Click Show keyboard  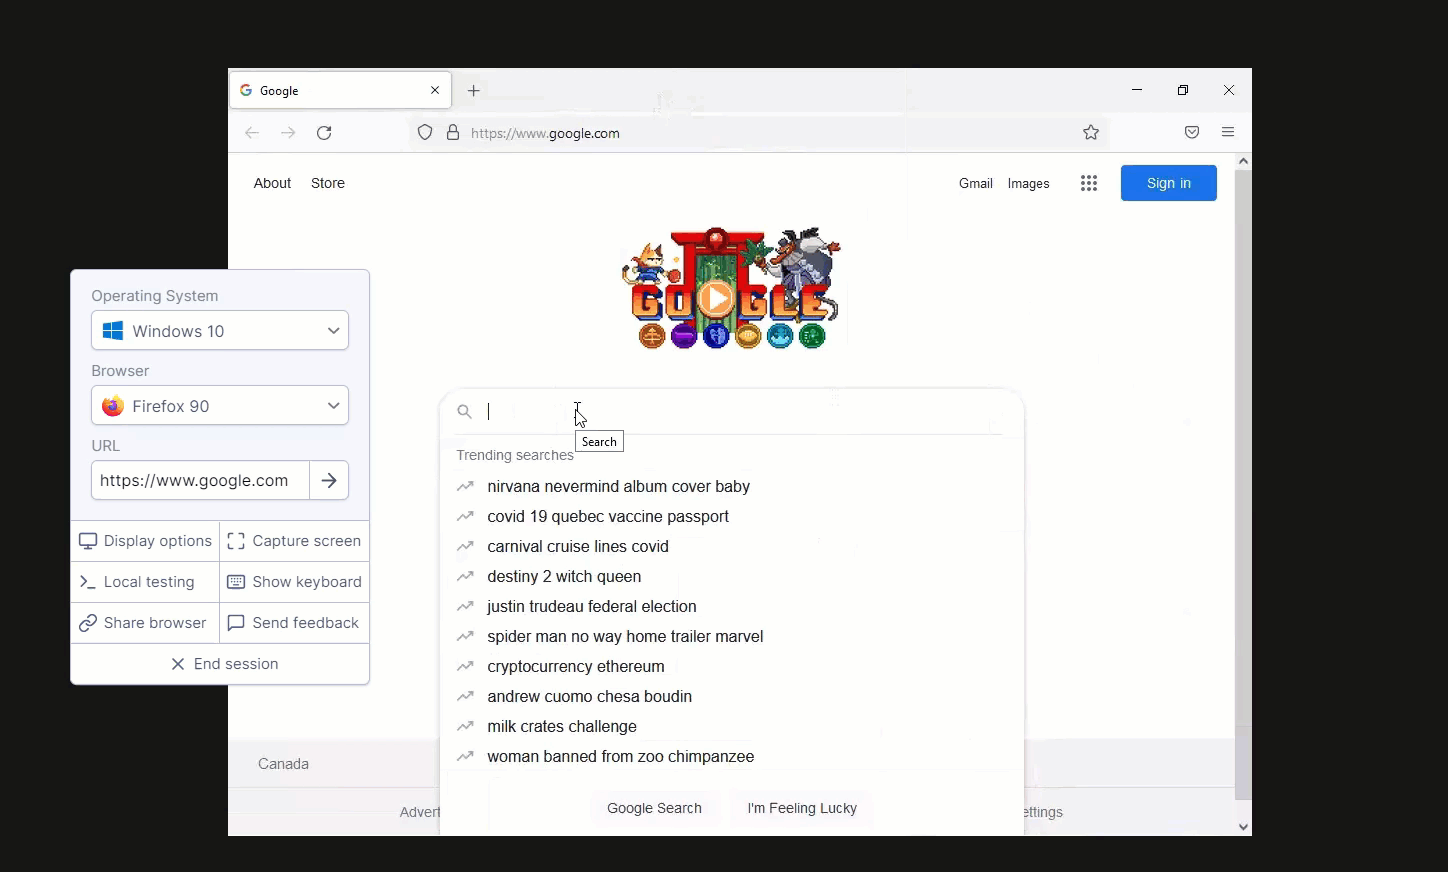294,582
